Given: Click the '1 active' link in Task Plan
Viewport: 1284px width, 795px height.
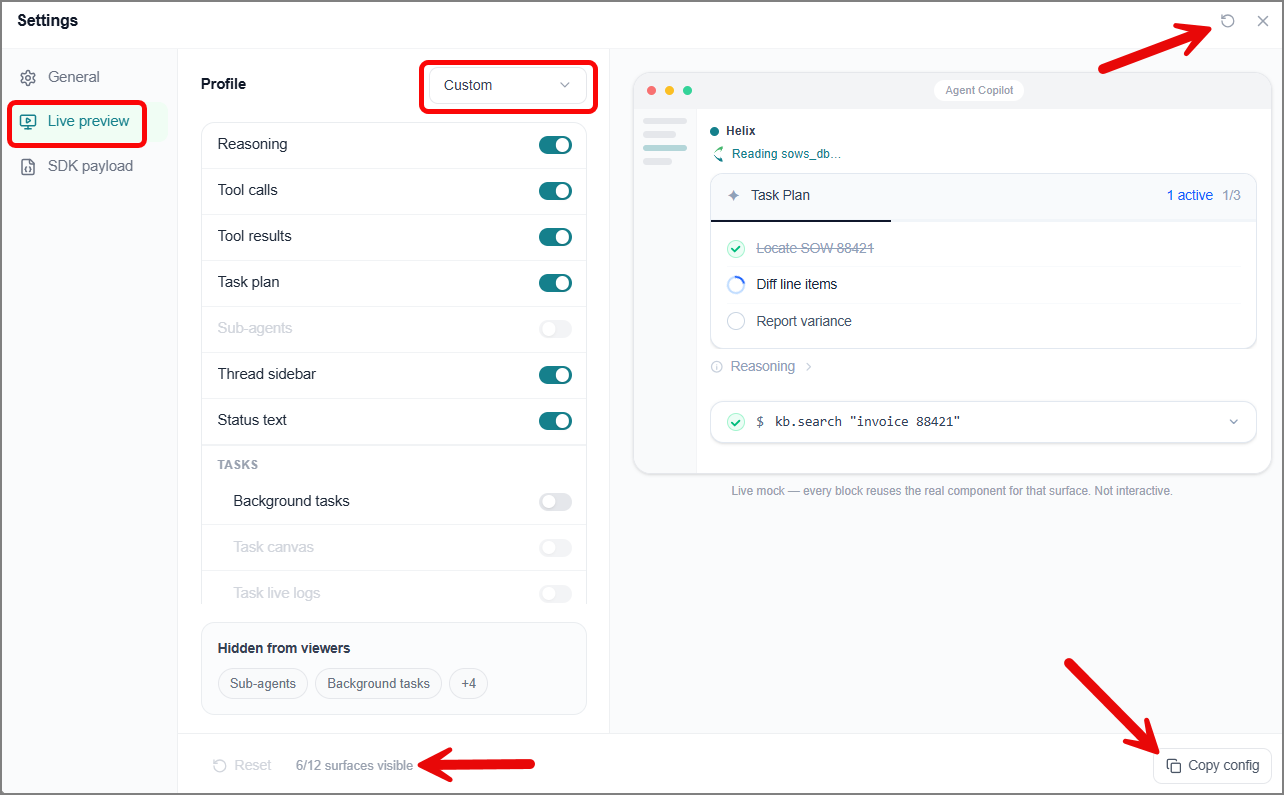Looking at the screenshot, I should point(1190,195).
